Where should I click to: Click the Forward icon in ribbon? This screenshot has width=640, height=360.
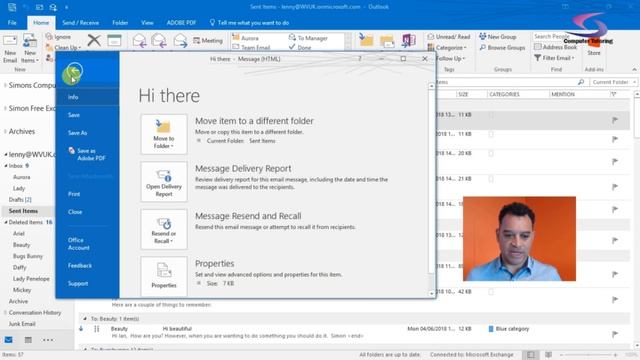pyautogui.click(x=180, y=41)
